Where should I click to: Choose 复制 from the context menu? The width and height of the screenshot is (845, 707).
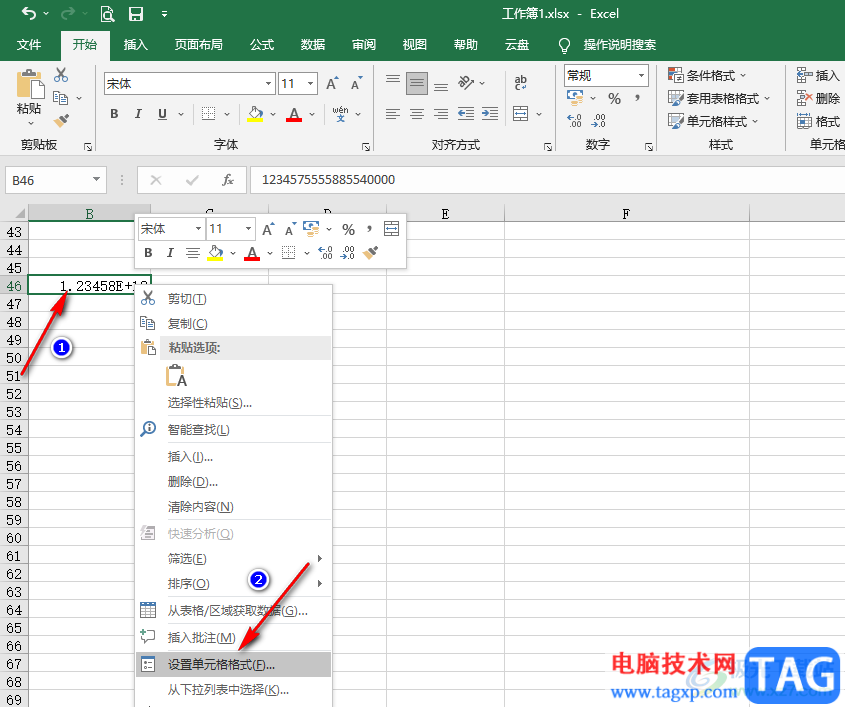(233, 323)
